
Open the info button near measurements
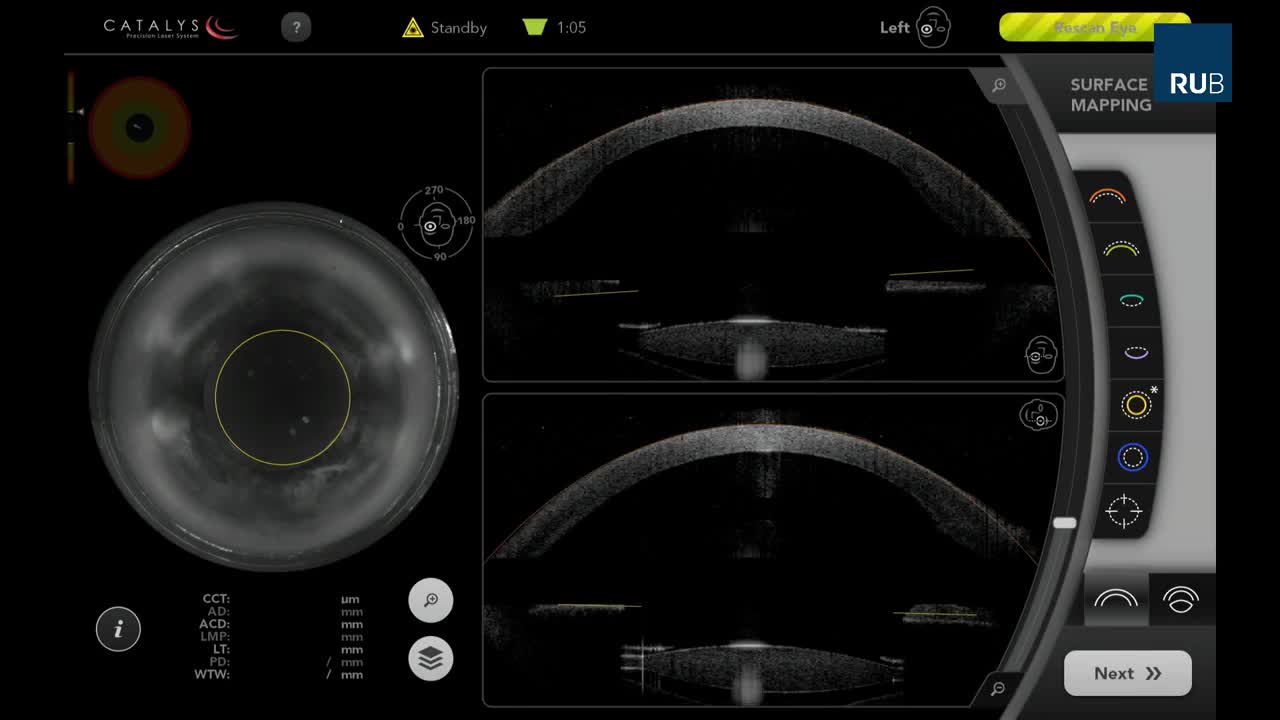pyautogui.click(x=118, y=629)
